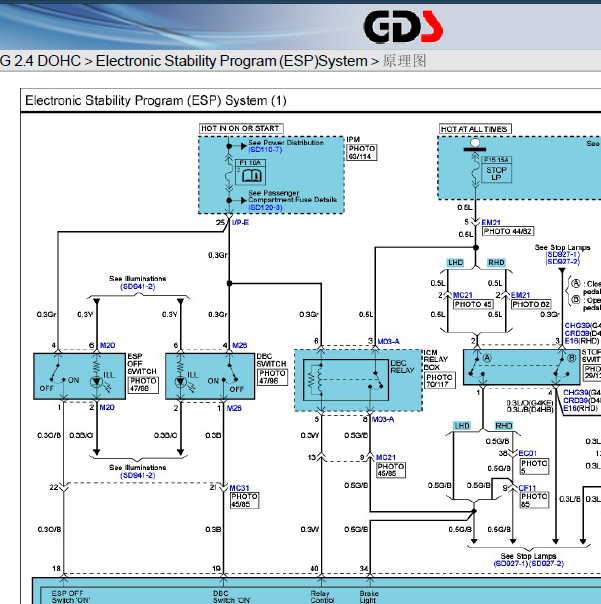
Task: Open the book icon in fuse F1 10A
Action: tap(252, 176)
